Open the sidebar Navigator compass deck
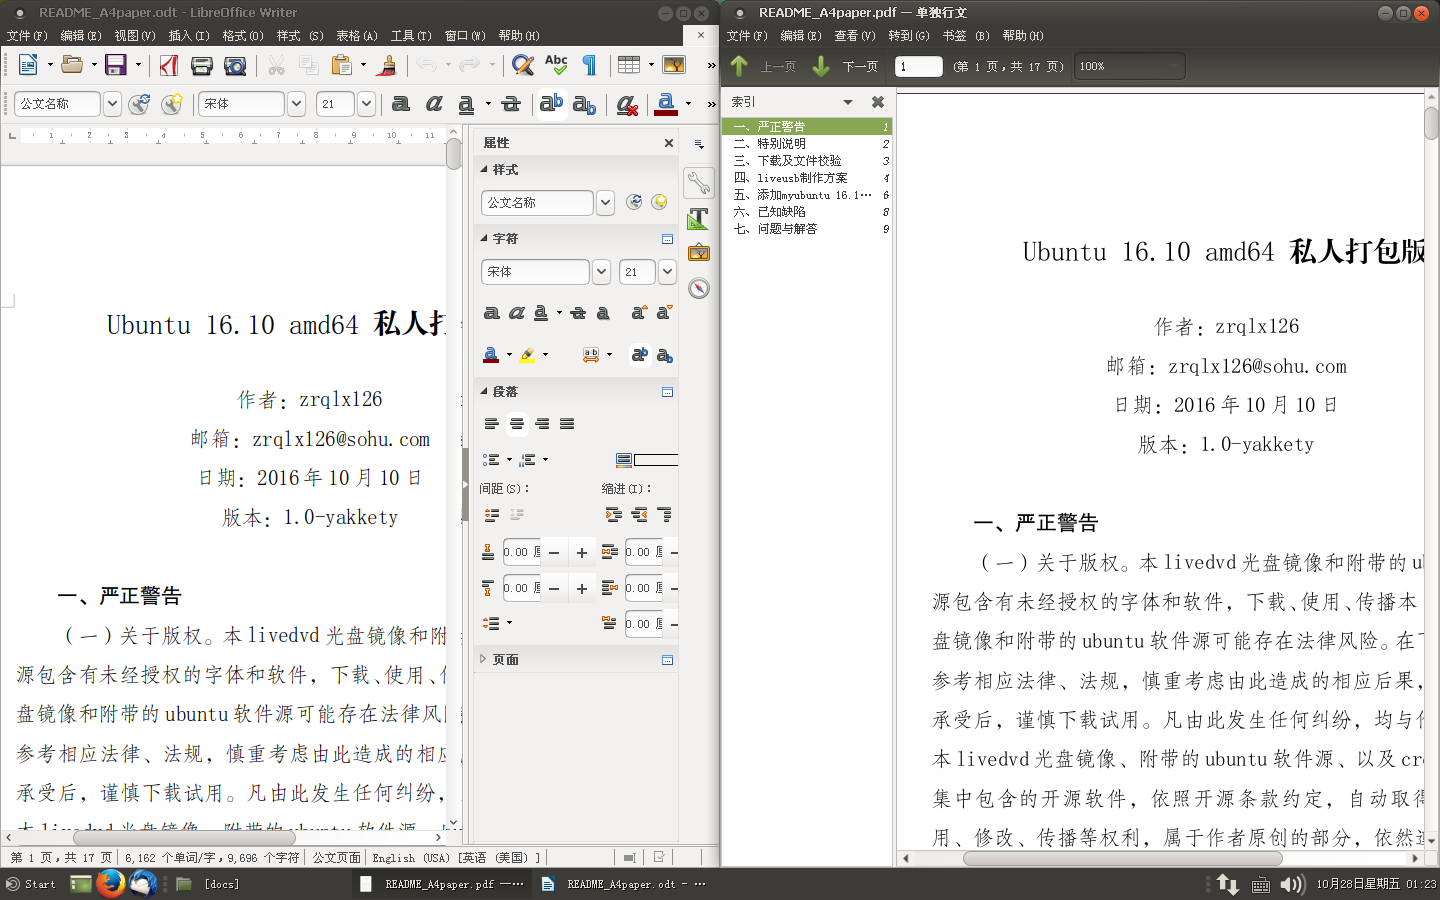 [698, 288]
